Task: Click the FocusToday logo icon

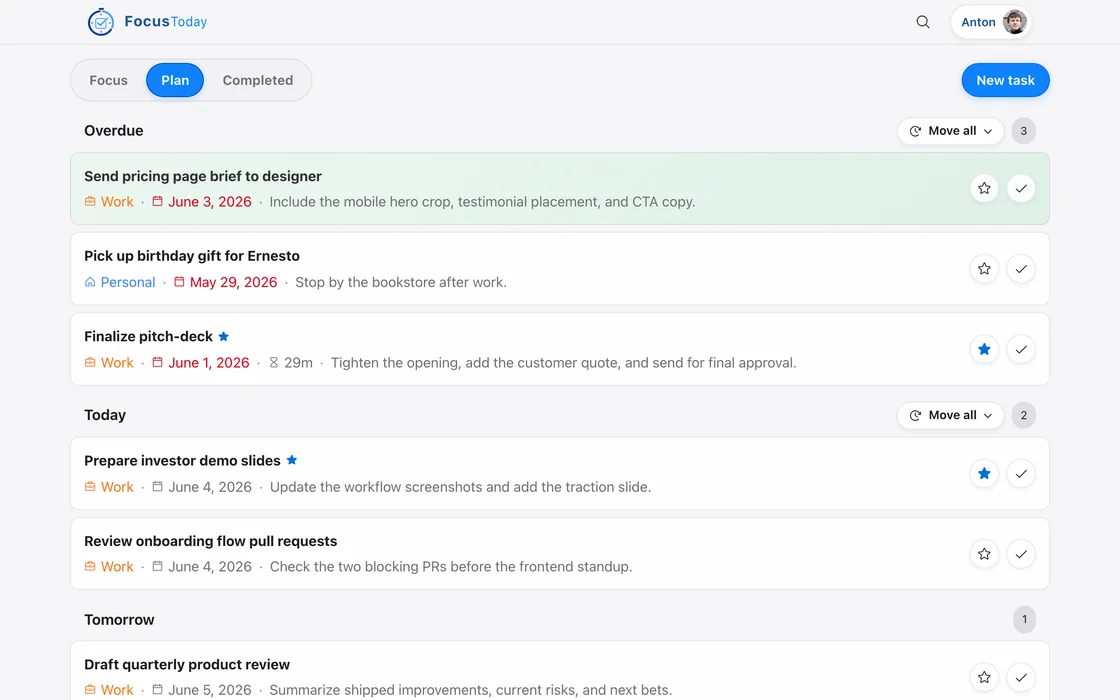Action: pyautogui.click(x=101, y=22)
